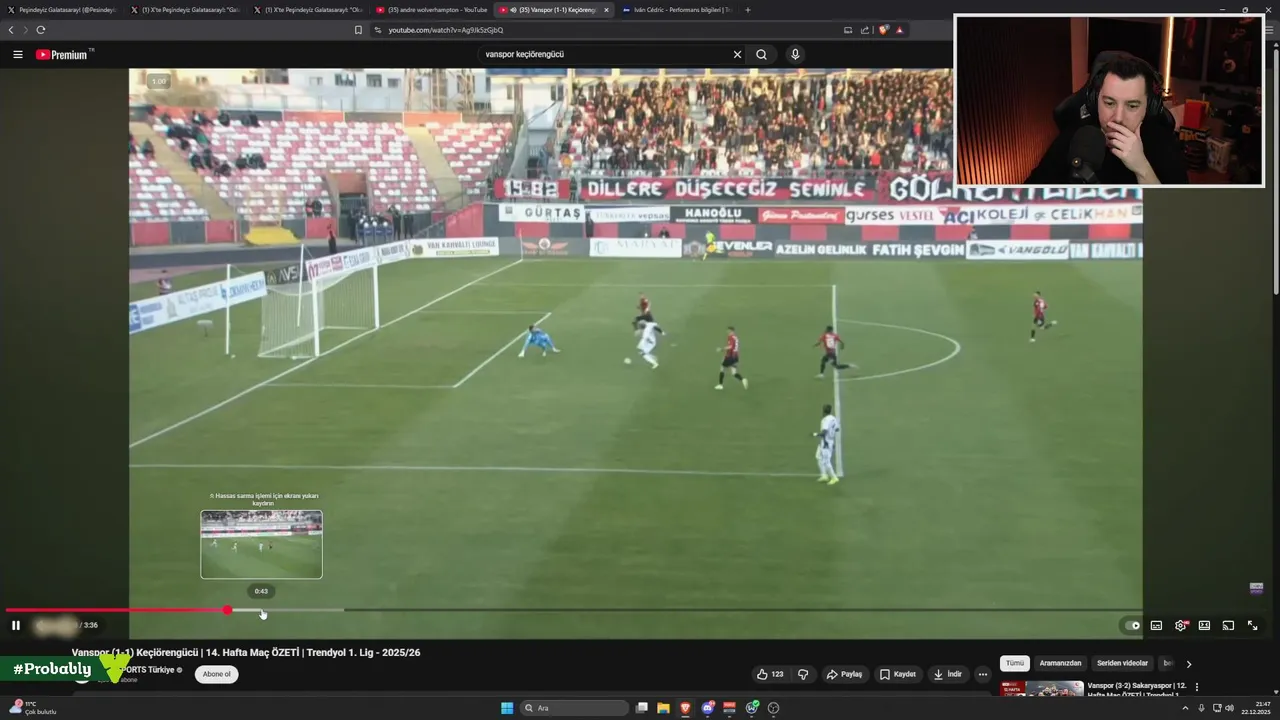The width and height of the screenshot is (1280, 720).
Task: Clear the search query with X
Action: point(737,55)
